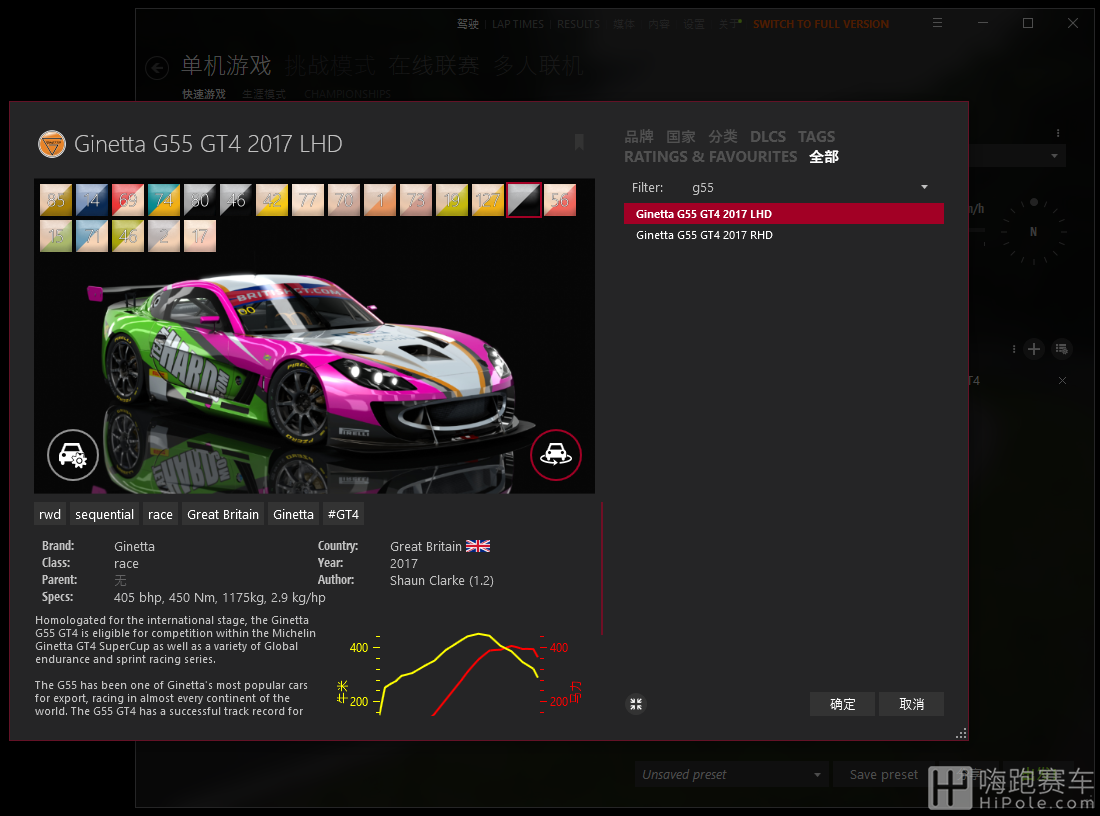
Task: Open RESULTS in main window menu
Action: 579,24
